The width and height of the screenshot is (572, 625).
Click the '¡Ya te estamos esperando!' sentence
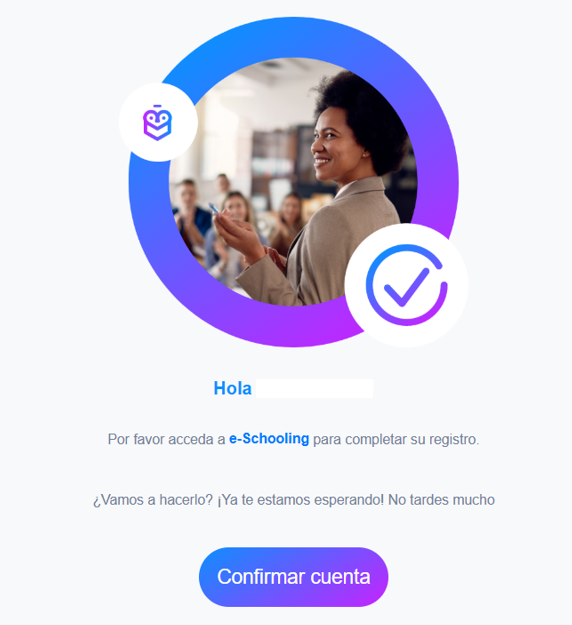[301, 499]
